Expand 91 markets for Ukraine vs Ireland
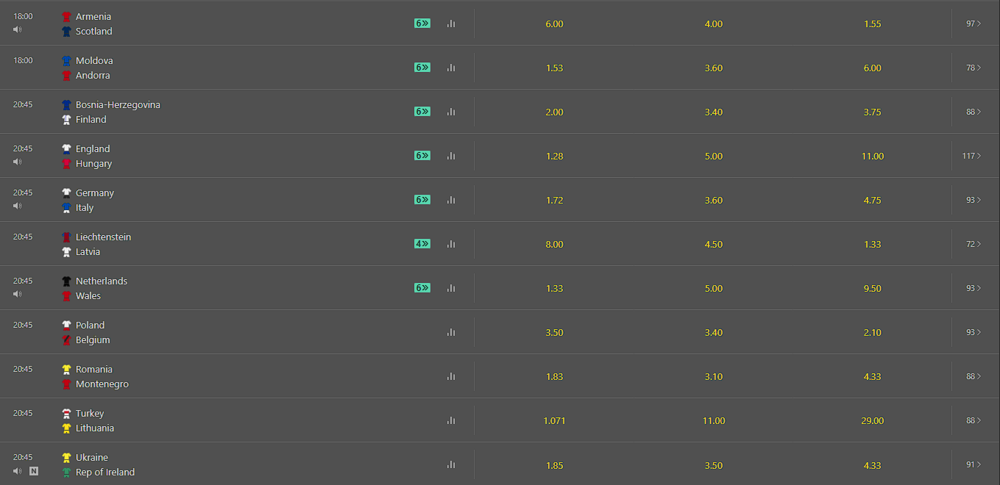 click(x=973, y=465)
